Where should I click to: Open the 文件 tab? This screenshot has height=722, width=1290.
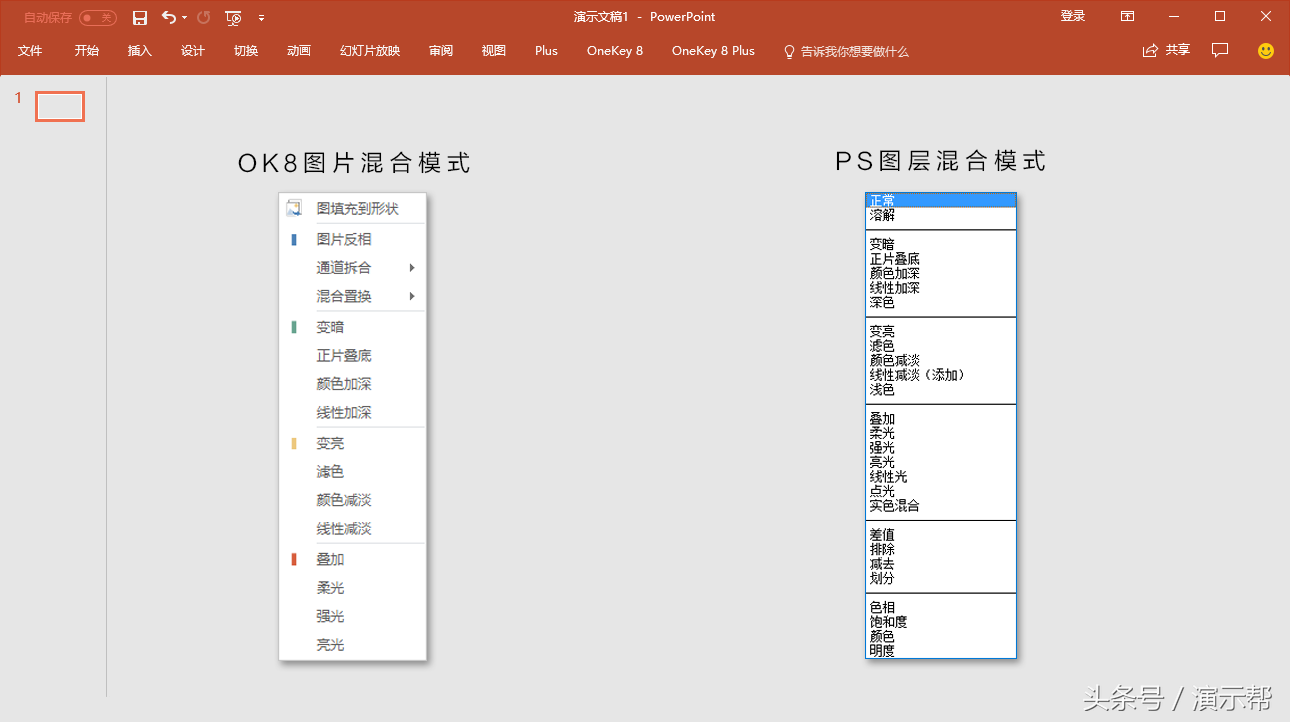(30, 51)
